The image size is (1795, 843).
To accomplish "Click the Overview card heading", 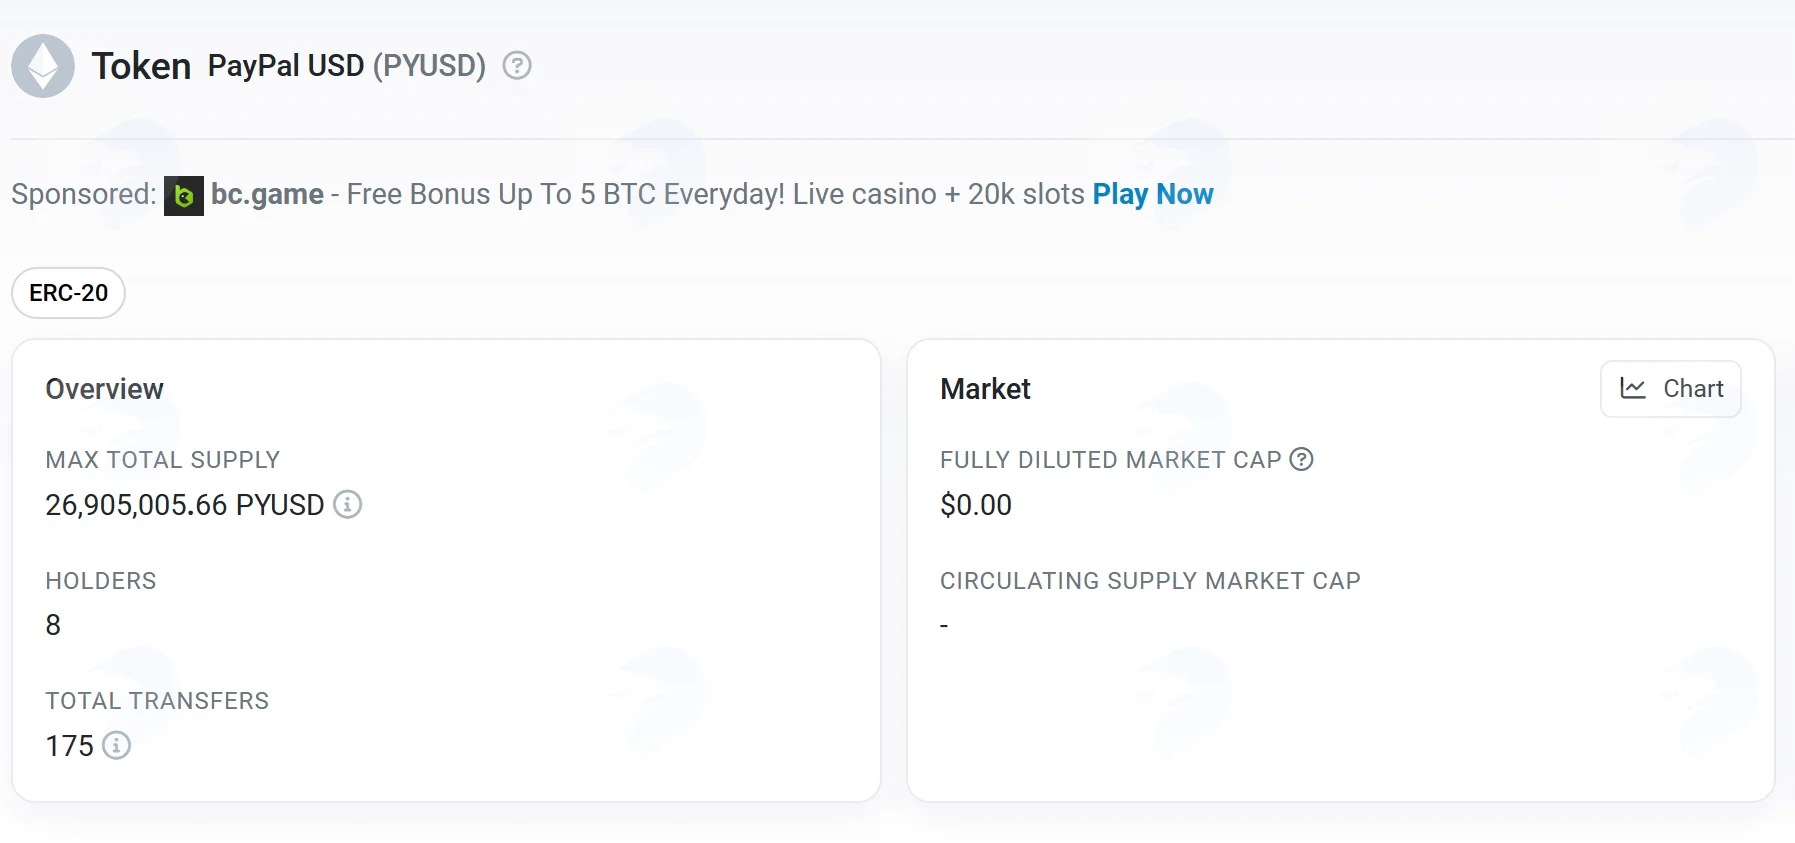I will [105, 389].
